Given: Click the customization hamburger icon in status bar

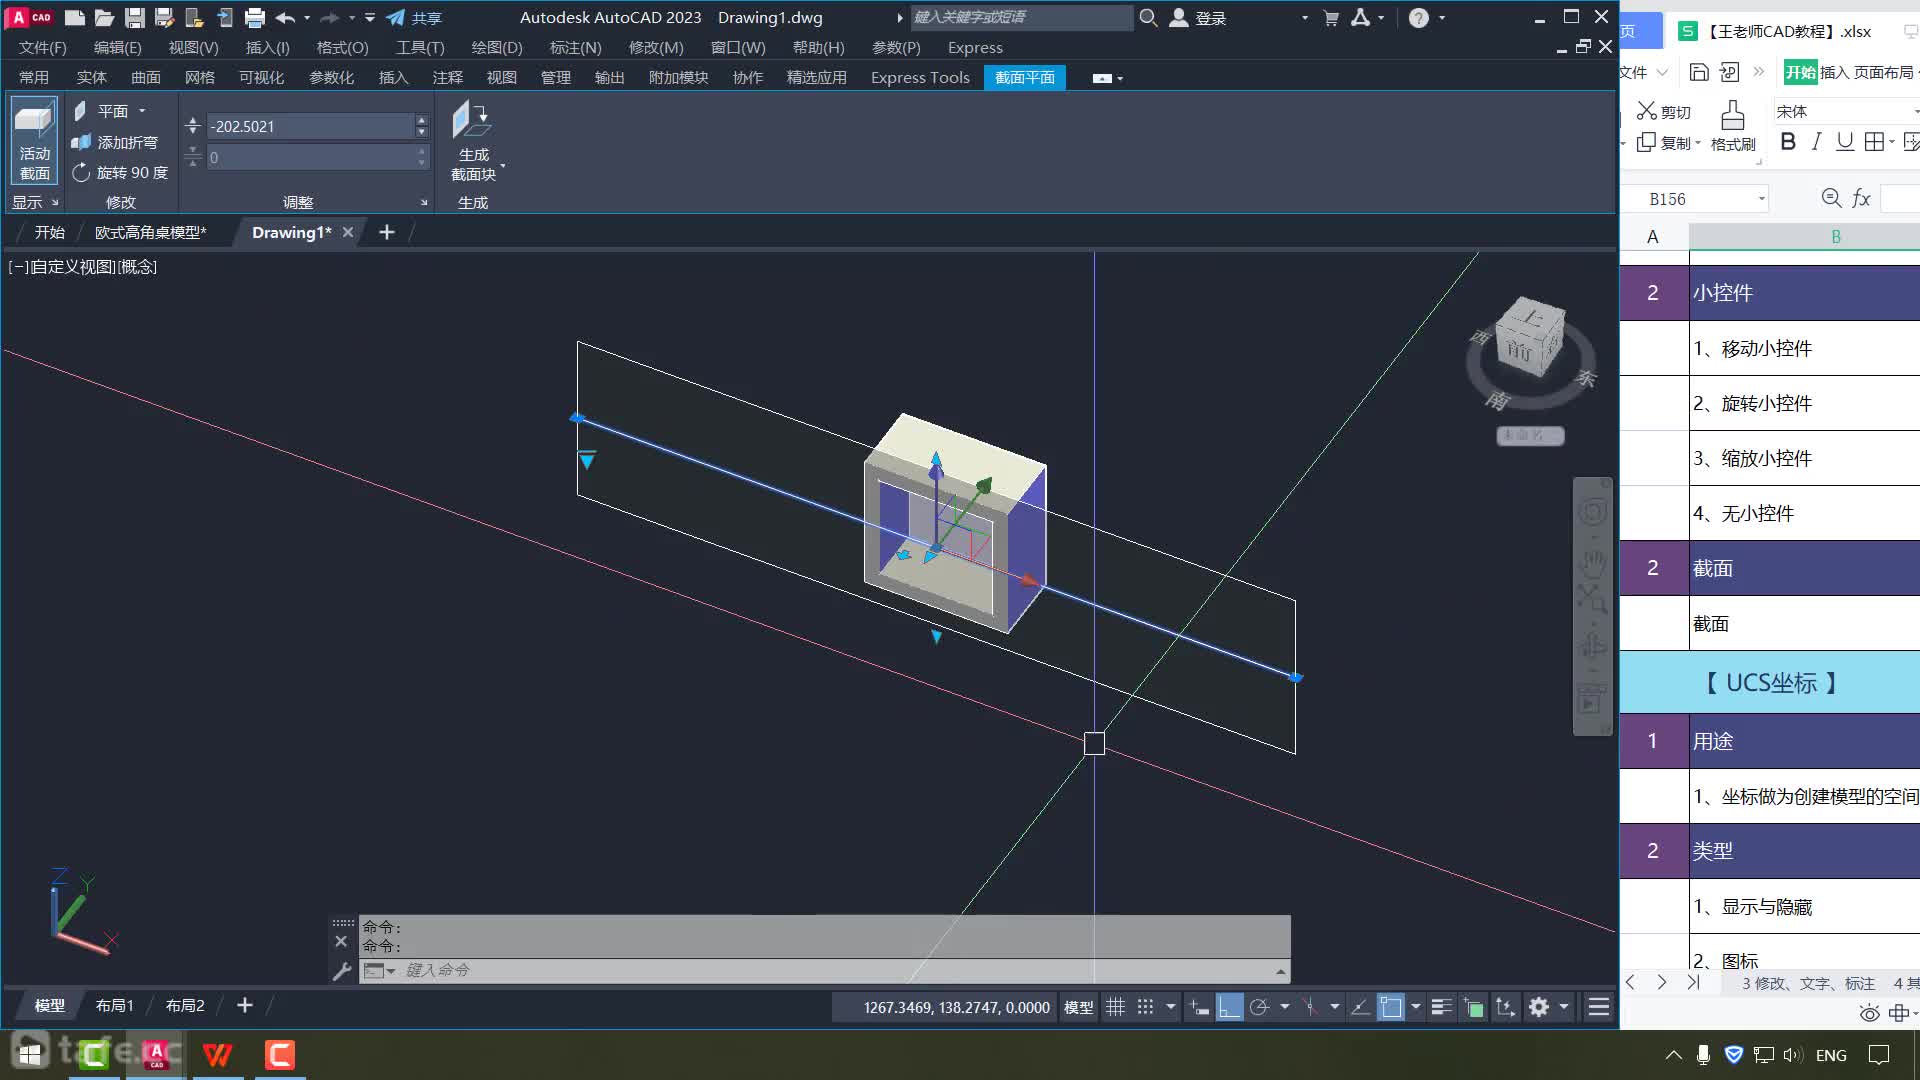Looking at the screenshot, I should pos(1599,1007).
